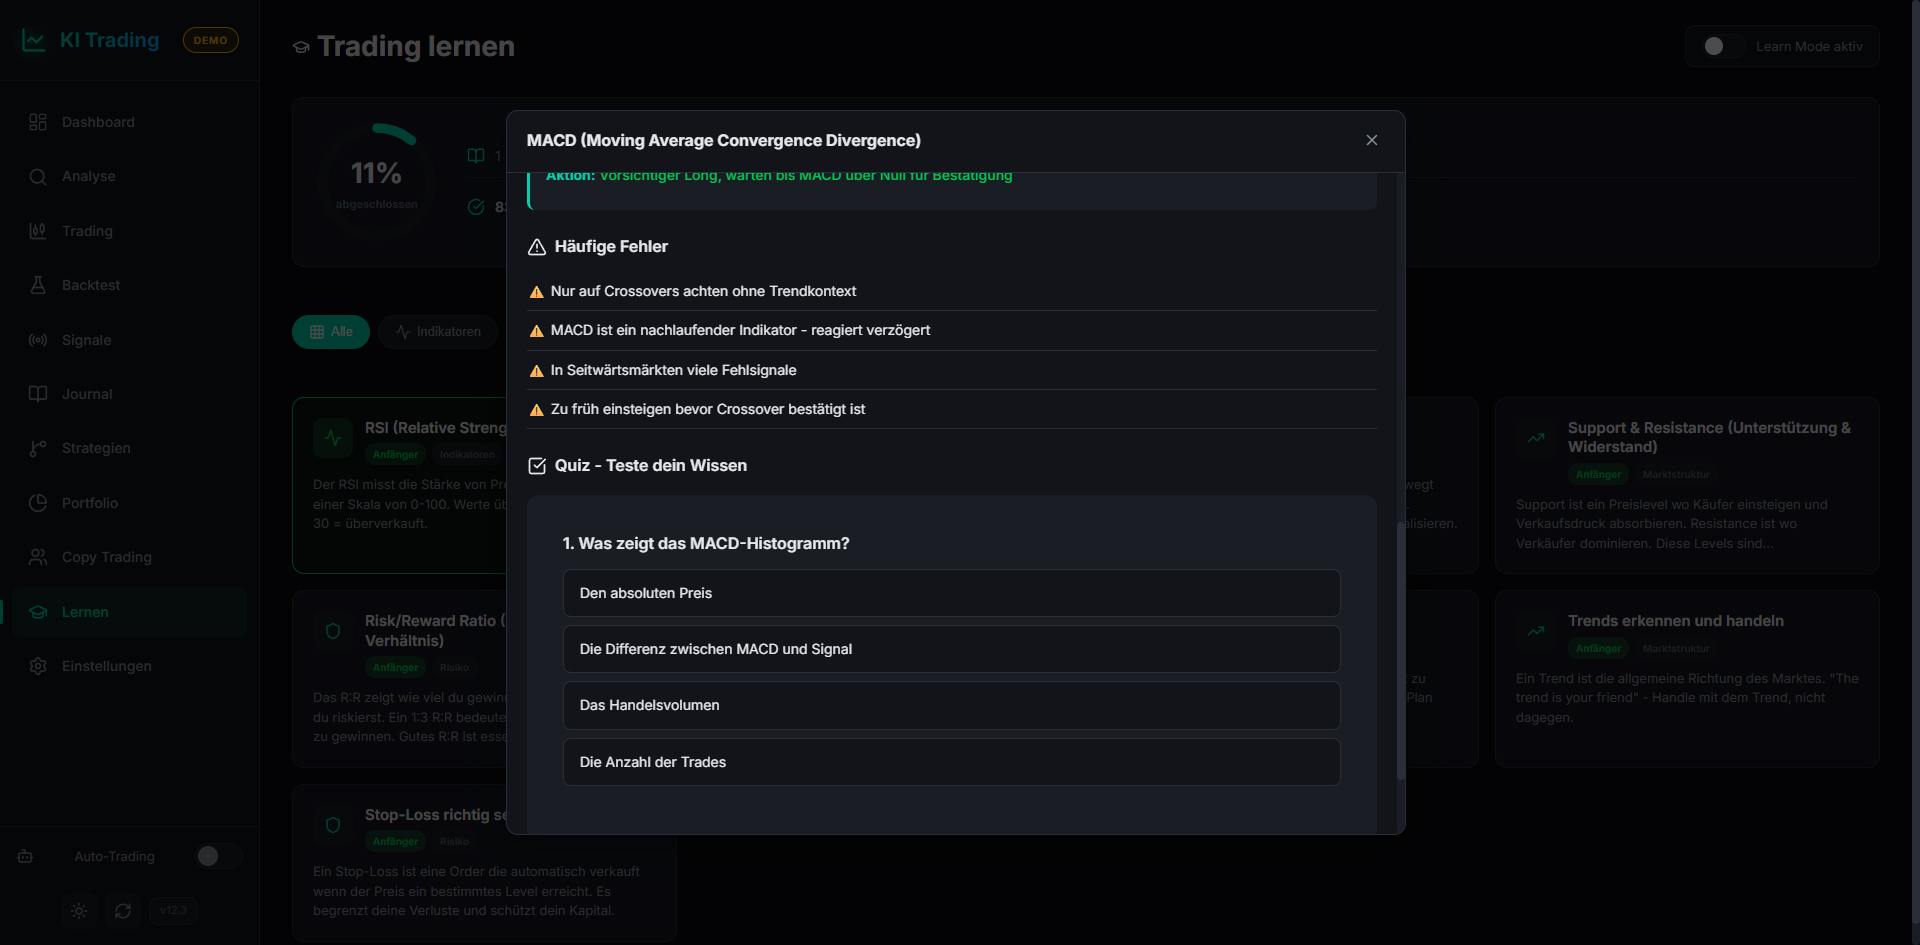Switch to the Indikatoren filter tab
This screenshot has width=1920, height=945.
[x=438, y=332]
